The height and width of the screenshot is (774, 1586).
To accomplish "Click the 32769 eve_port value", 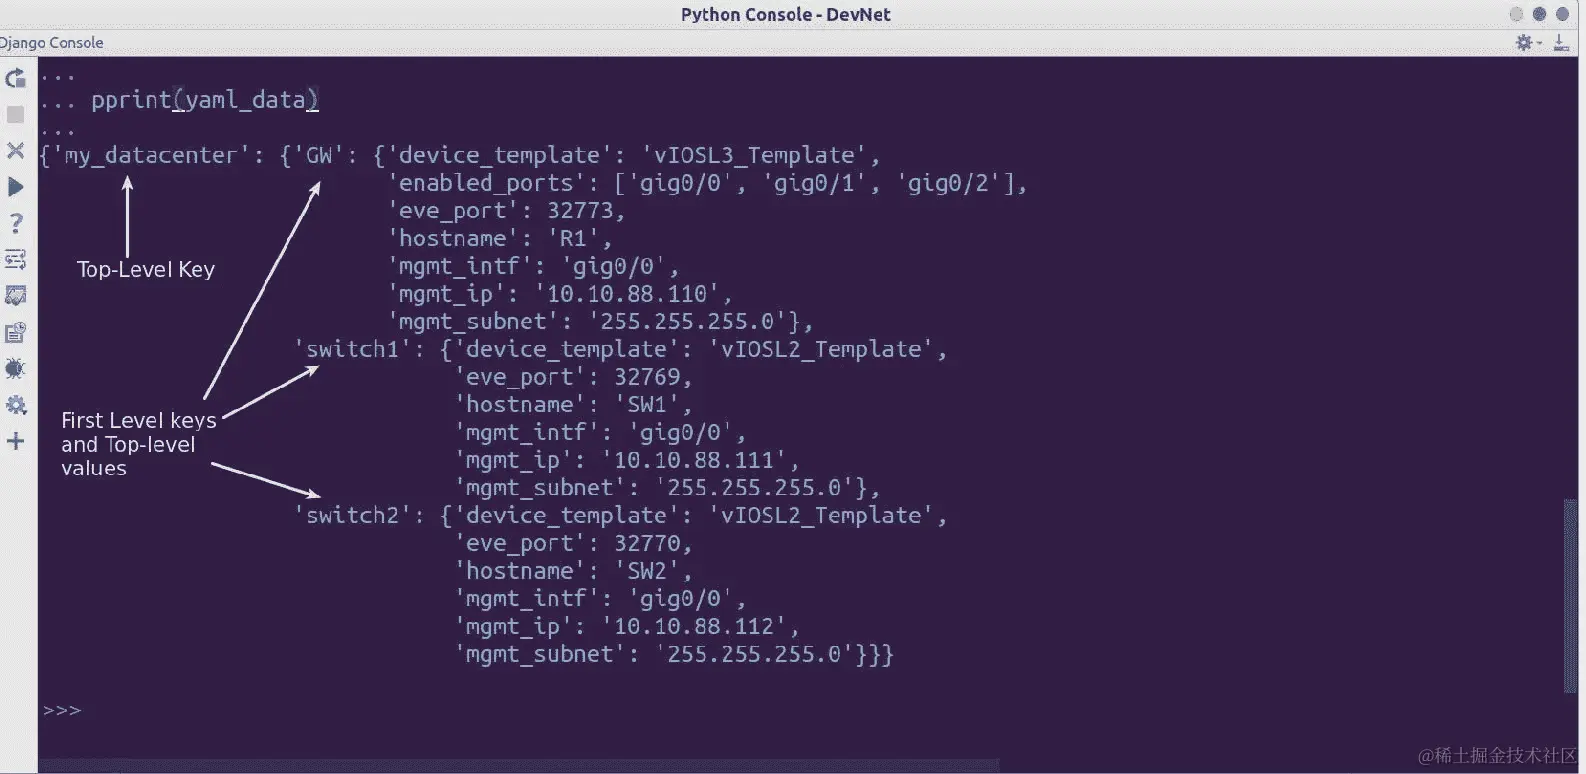I will click(647, 377).
